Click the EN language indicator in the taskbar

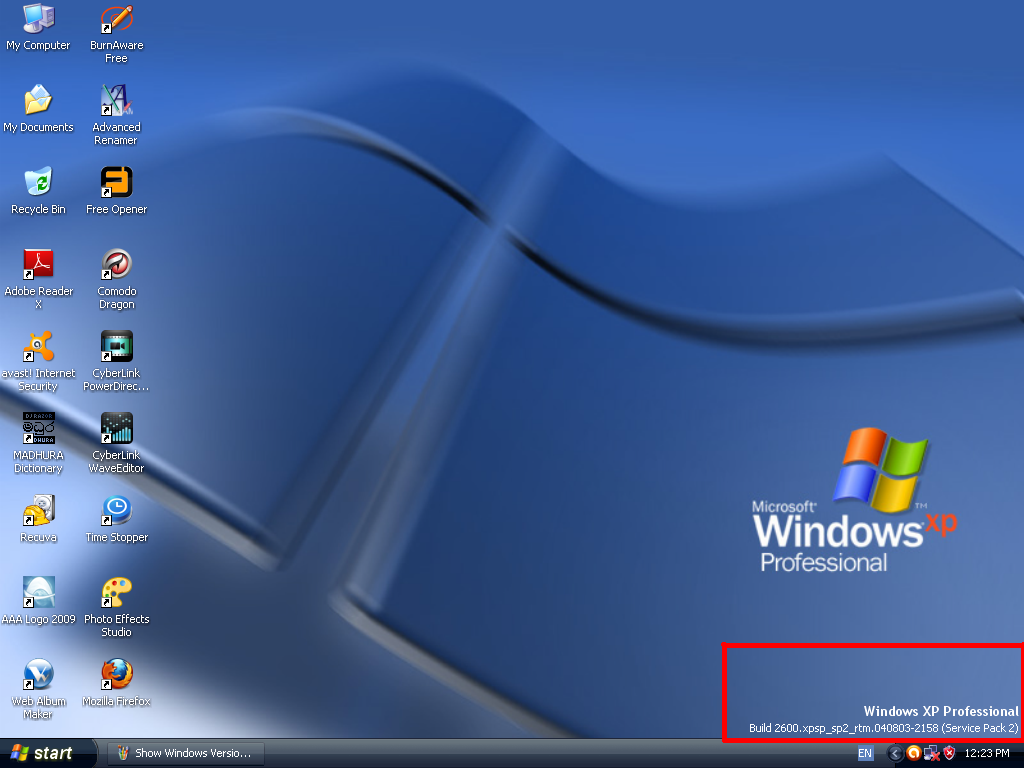coord(865,753)
